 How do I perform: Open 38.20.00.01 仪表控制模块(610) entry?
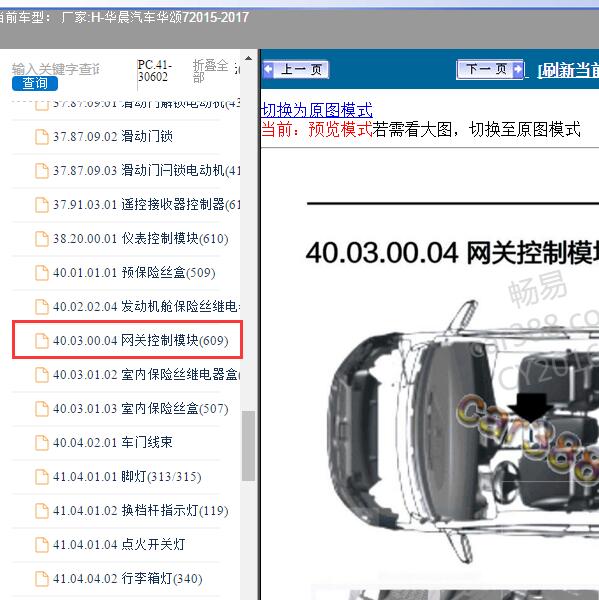[140, 238]
